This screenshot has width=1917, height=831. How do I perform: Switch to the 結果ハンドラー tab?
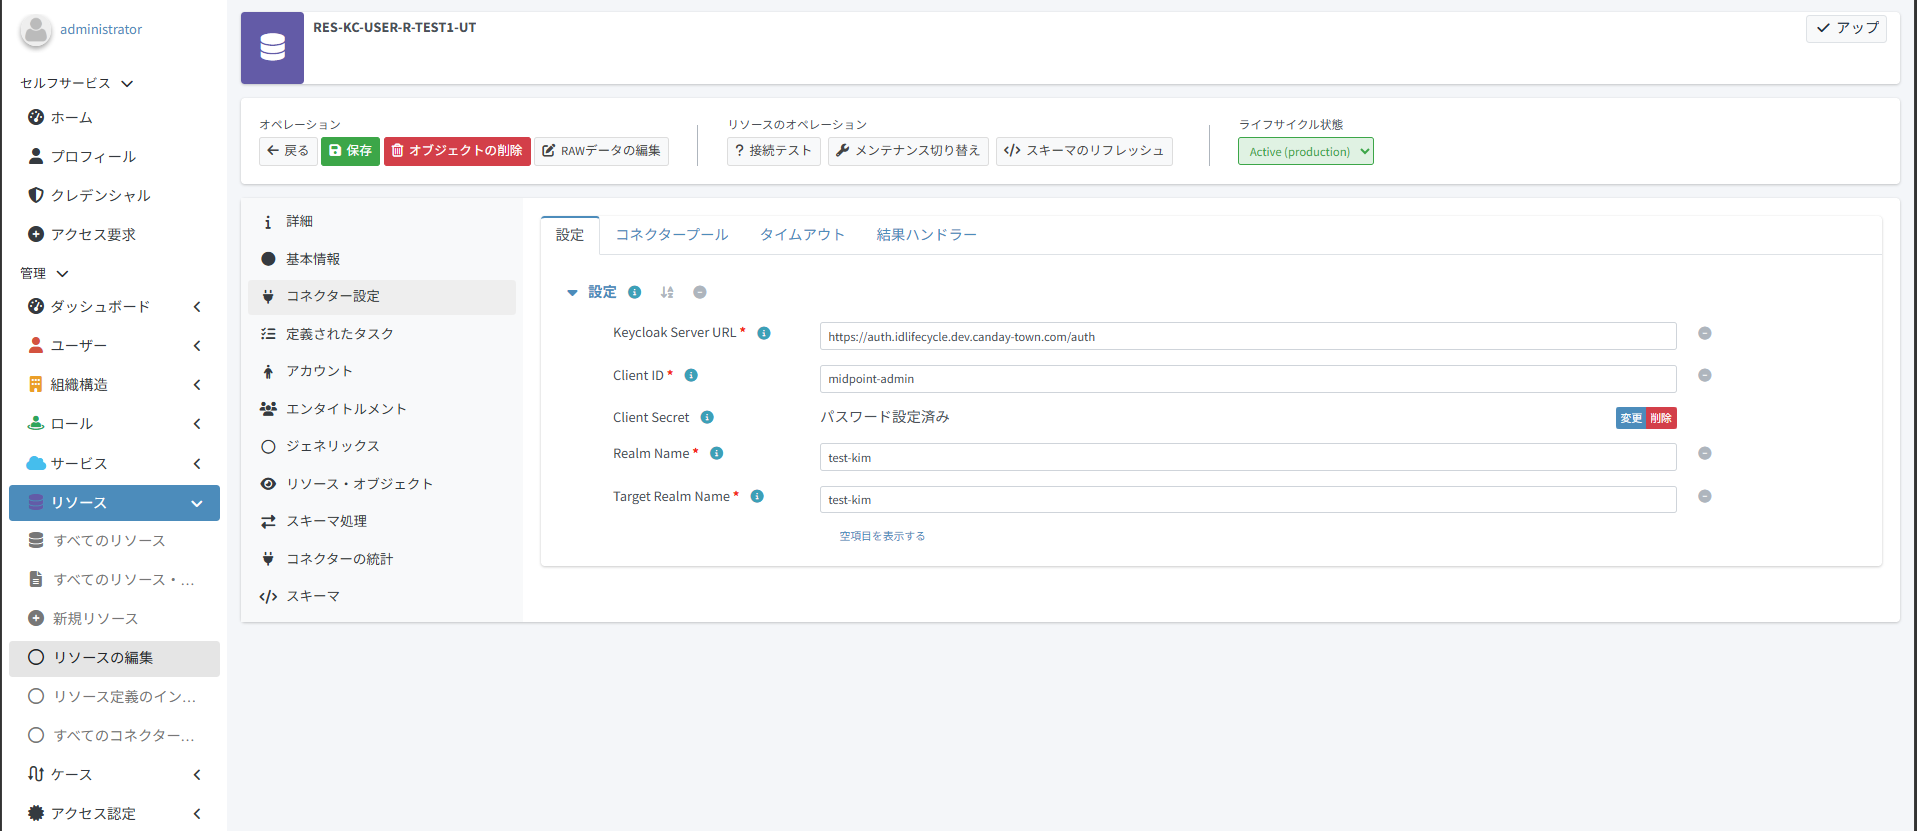(x=926, y=235)
